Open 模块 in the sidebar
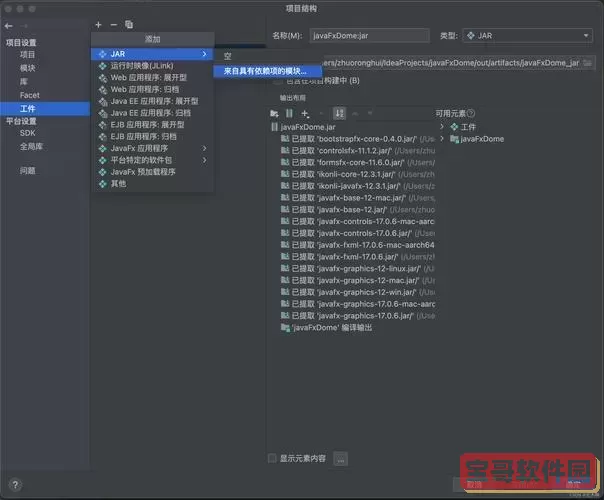This screenshot has height=500, width=604. pos(27,68)
